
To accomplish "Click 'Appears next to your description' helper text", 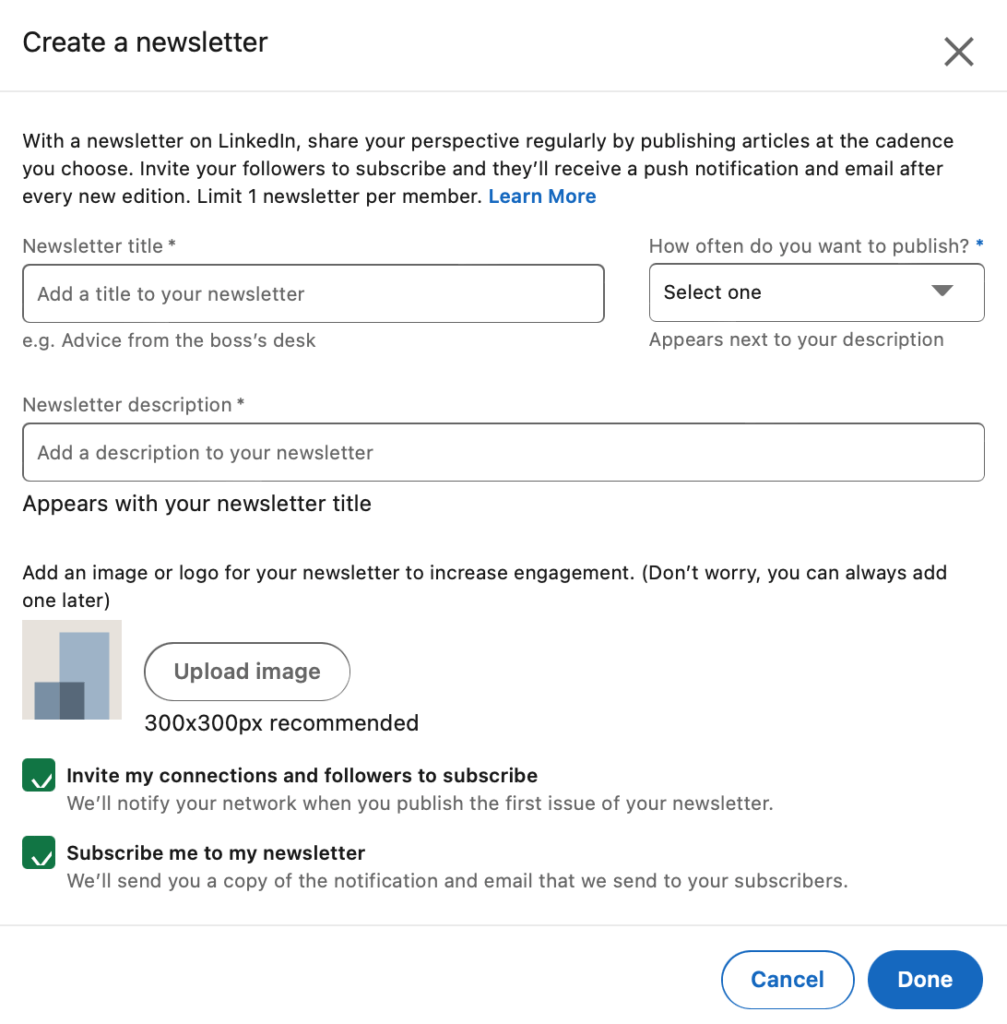I will coord(796,340).
